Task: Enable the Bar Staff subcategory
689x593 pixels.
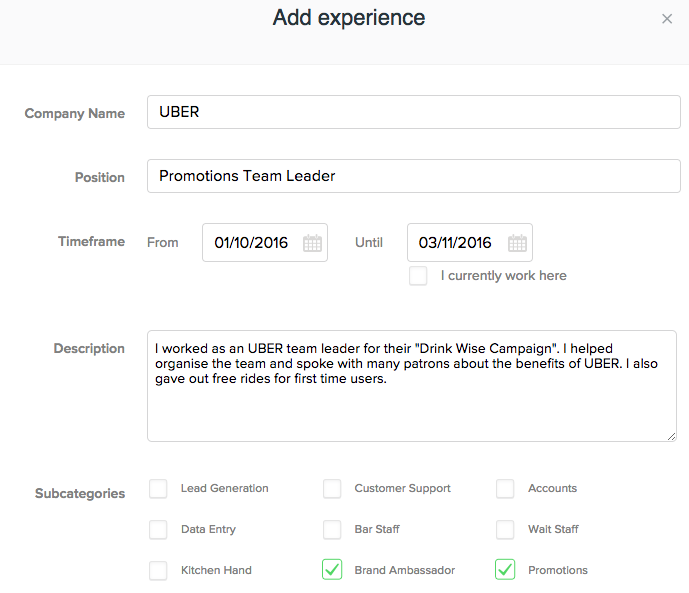Action: [332, 530]
